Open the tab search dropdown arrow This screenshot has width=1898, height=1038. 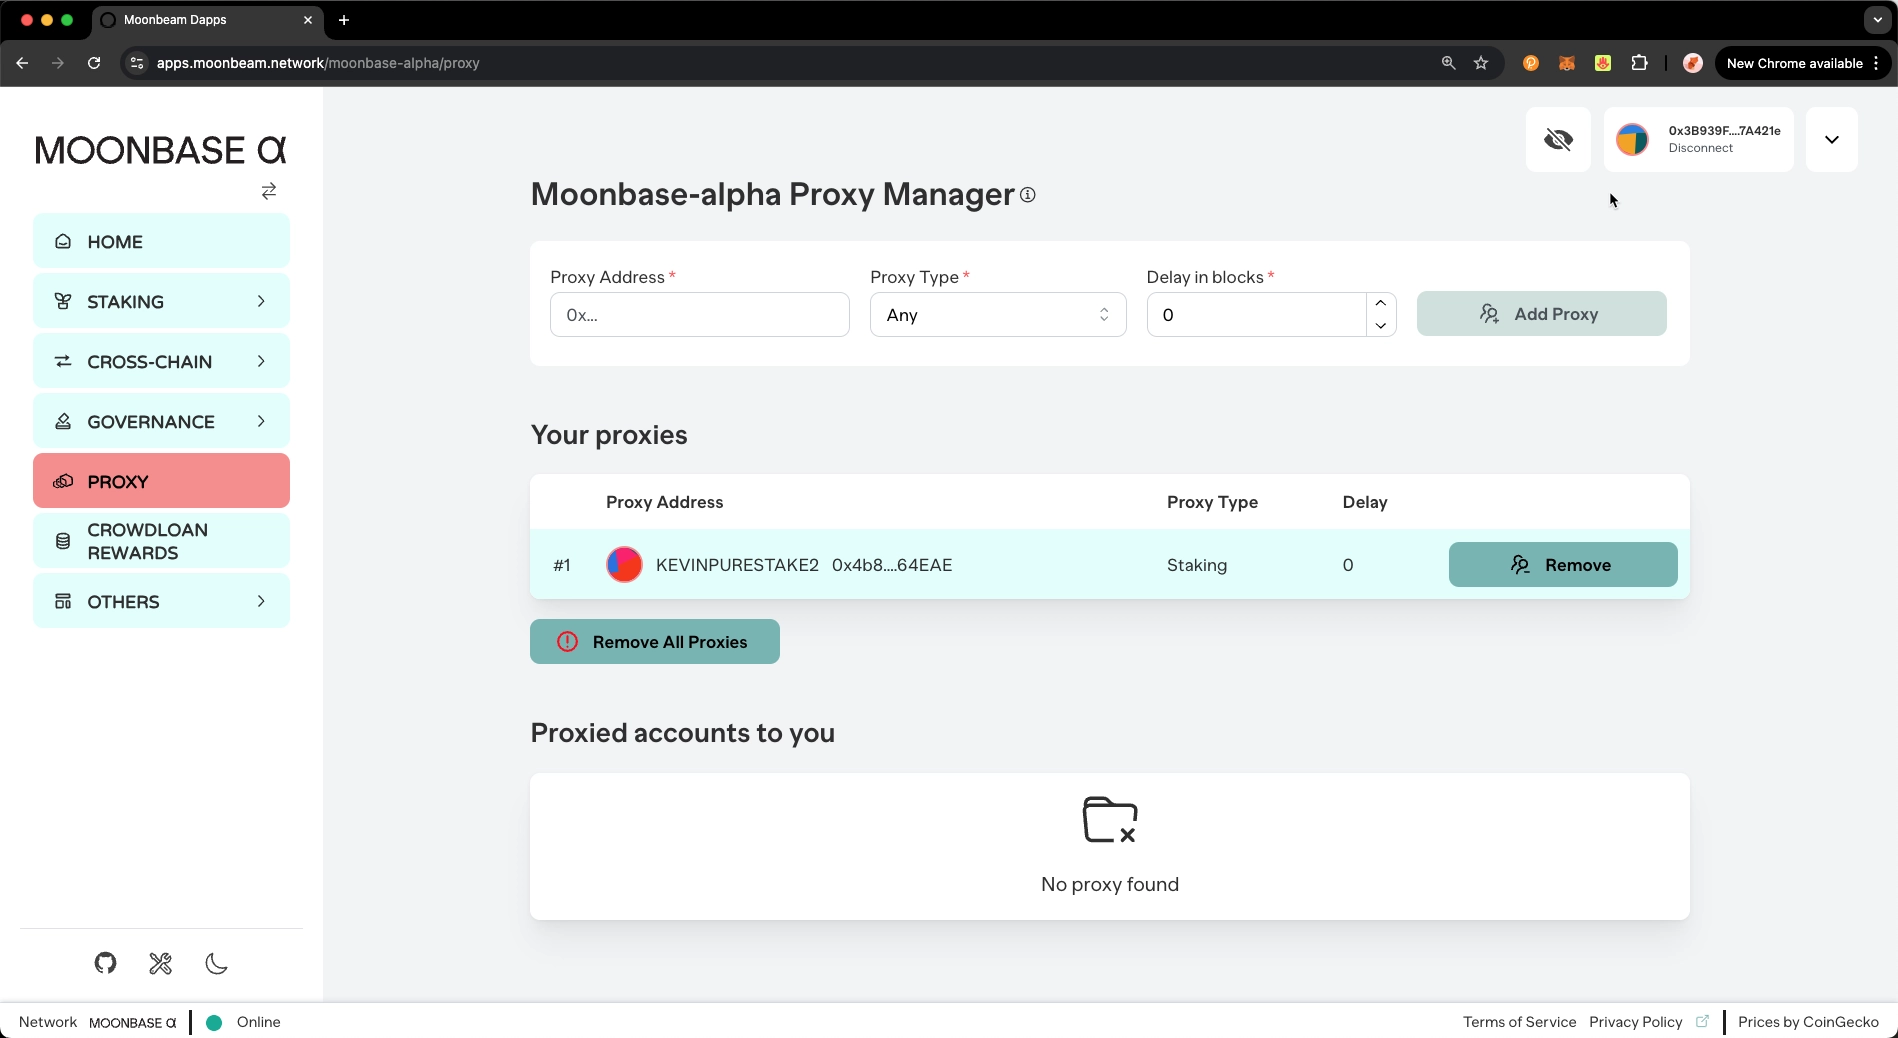tap(1877, 20)
